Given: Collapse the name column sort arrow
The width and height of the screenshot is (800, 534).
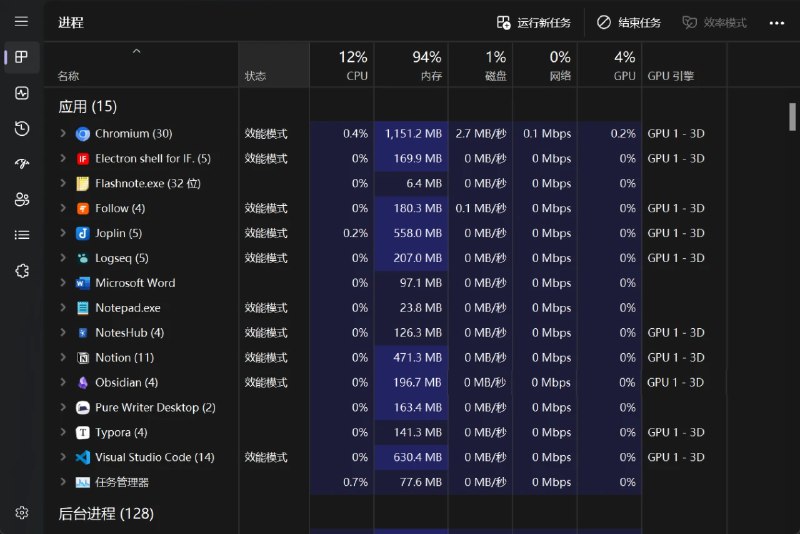Looking at the screenshot, I should point(137,51).
